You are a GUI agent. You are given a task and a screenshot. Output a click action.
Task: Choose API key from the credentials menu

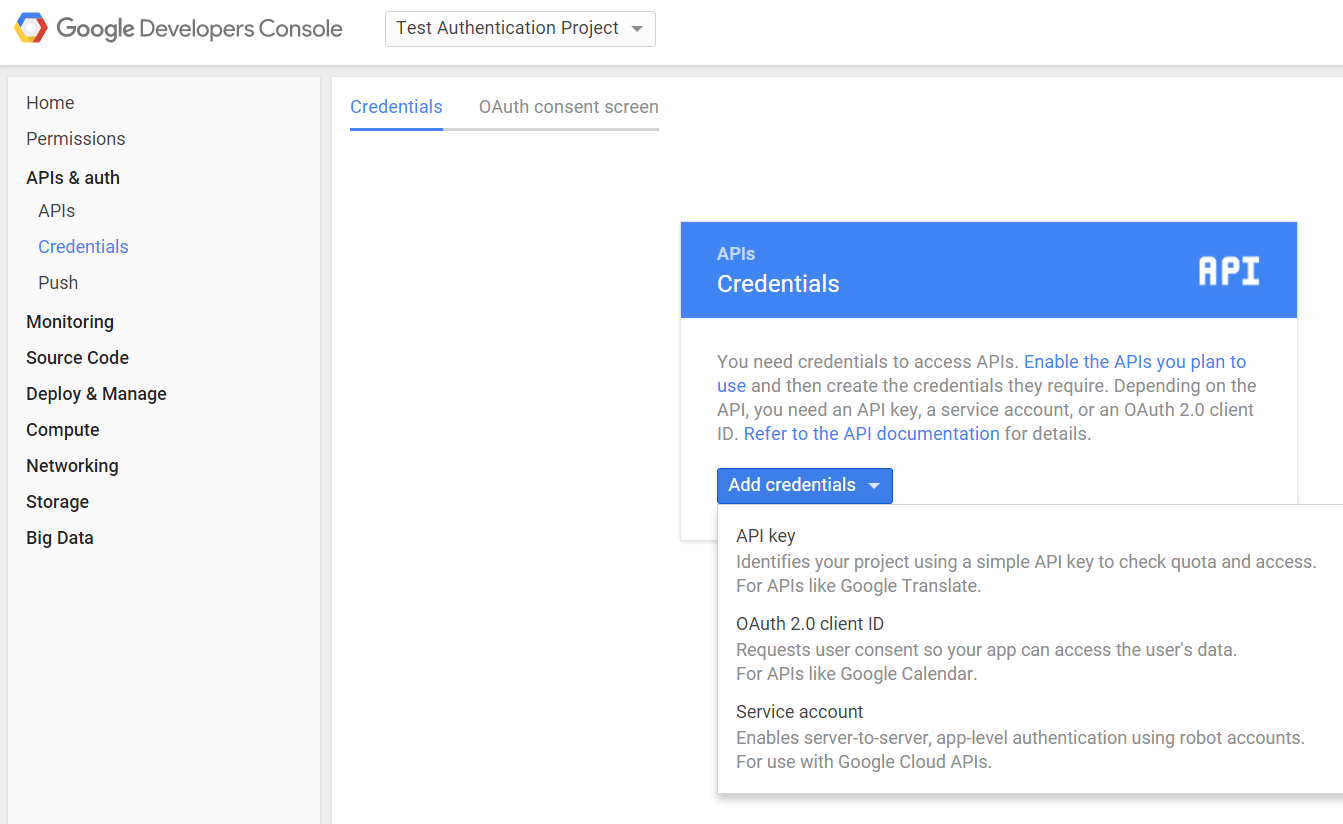[766, 536]
